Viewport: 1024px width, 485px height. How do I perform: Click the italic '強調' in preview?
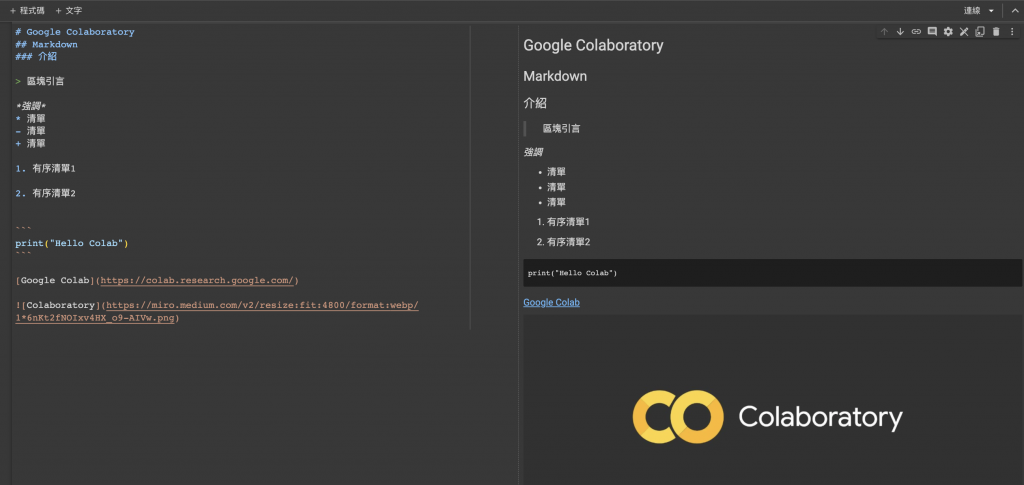[533, 152]
